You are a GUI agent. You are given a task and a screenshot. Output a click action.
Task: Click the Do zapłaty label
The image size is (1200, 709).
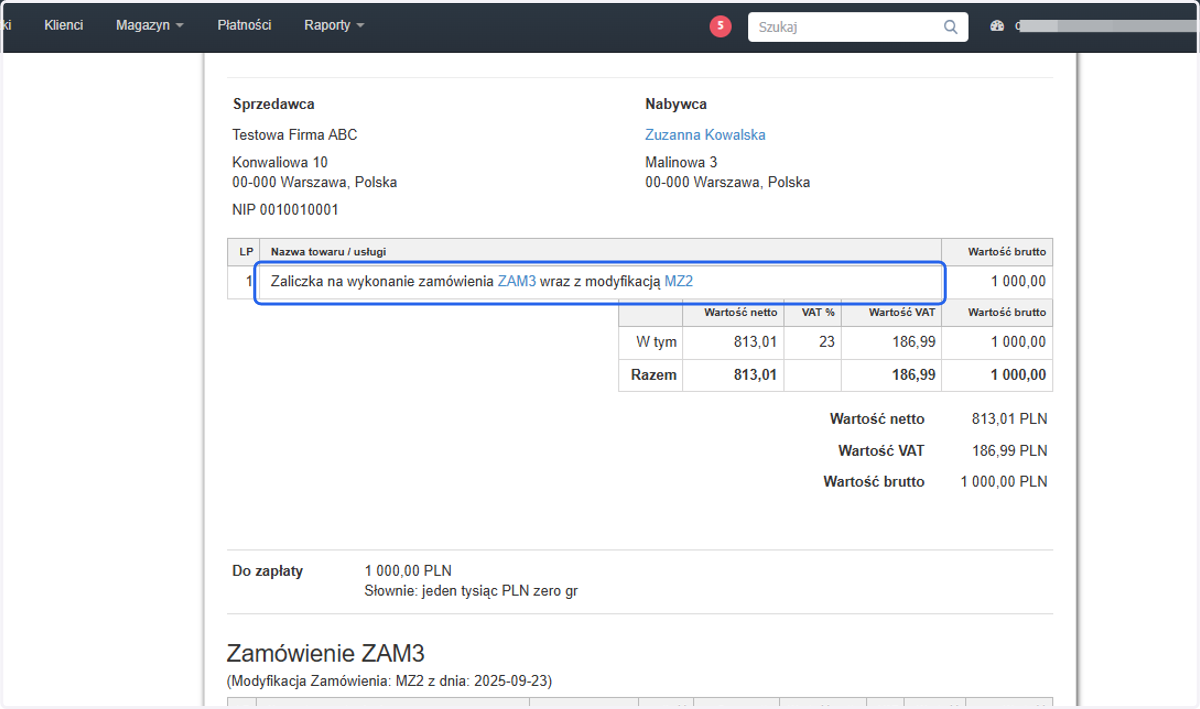pos(268,571)
